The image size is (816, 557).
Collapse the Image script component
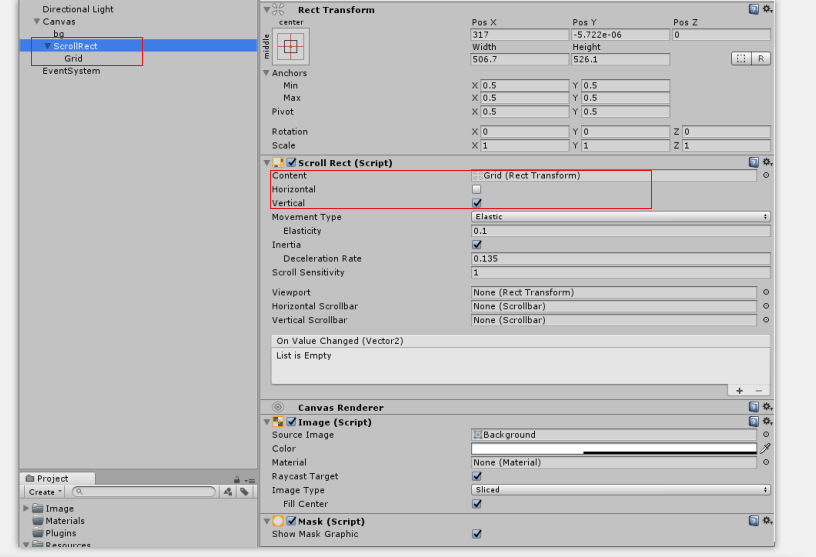266,422
